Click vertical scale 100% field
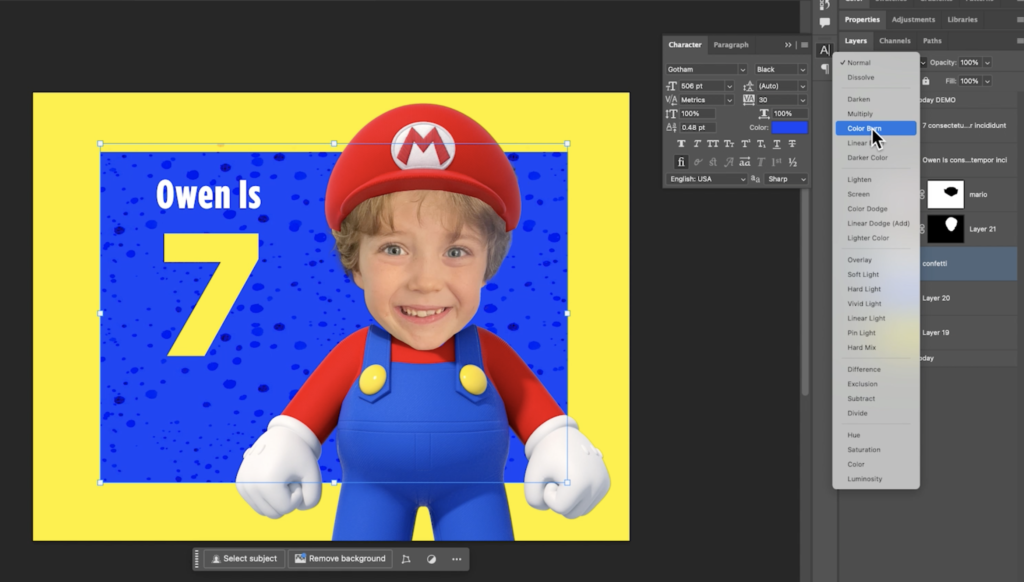 click(x=697, y=114)
